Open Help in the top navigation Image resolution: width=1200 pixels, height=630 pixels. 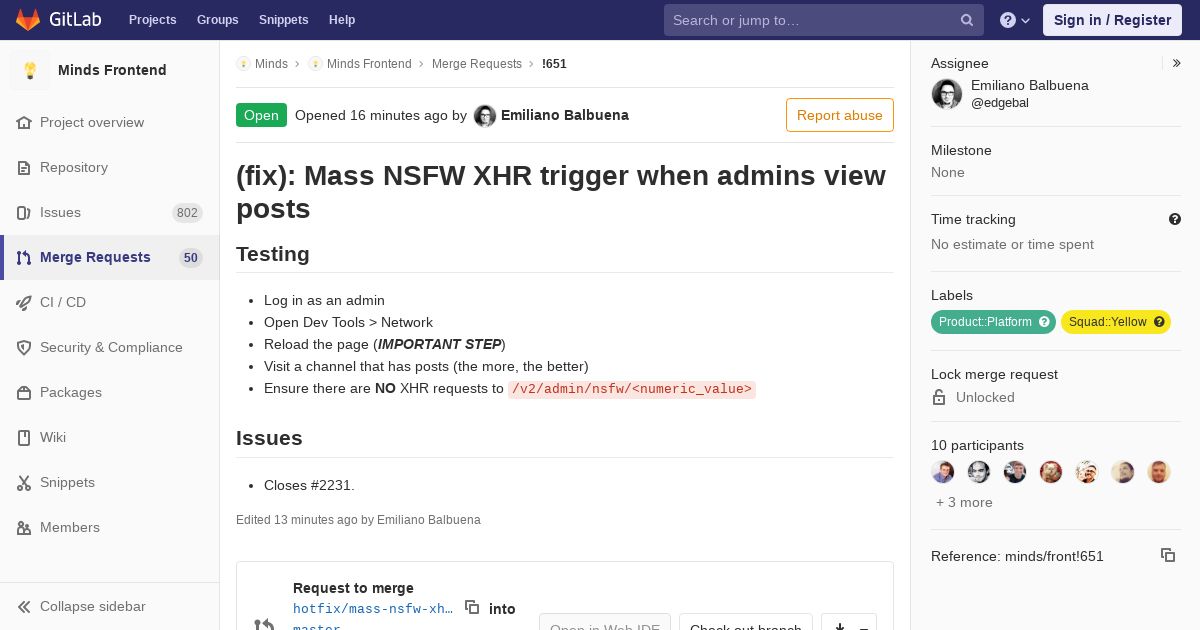[x=342, y=20]
